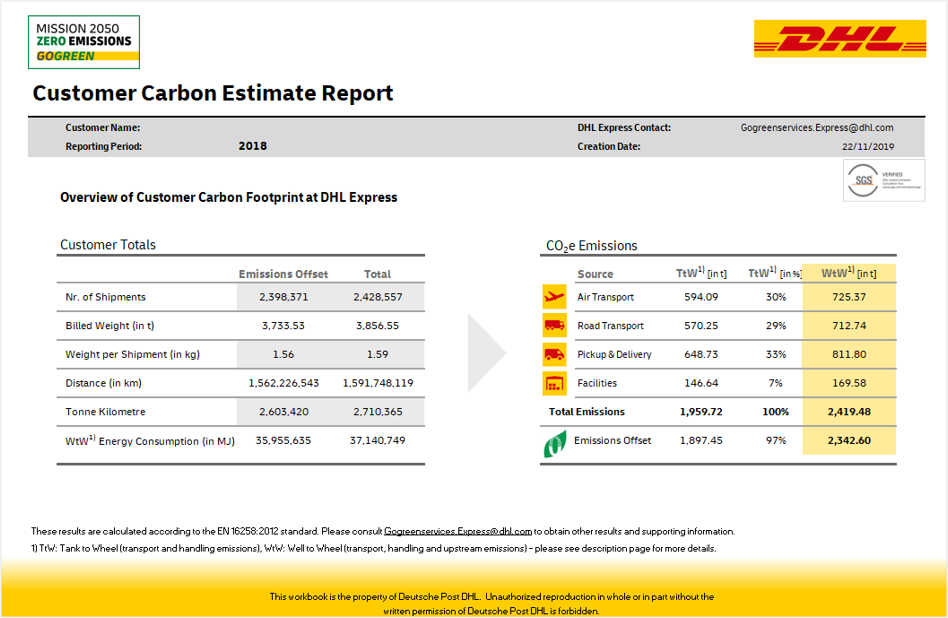Click the DHL logo

[x=840, y=39]
